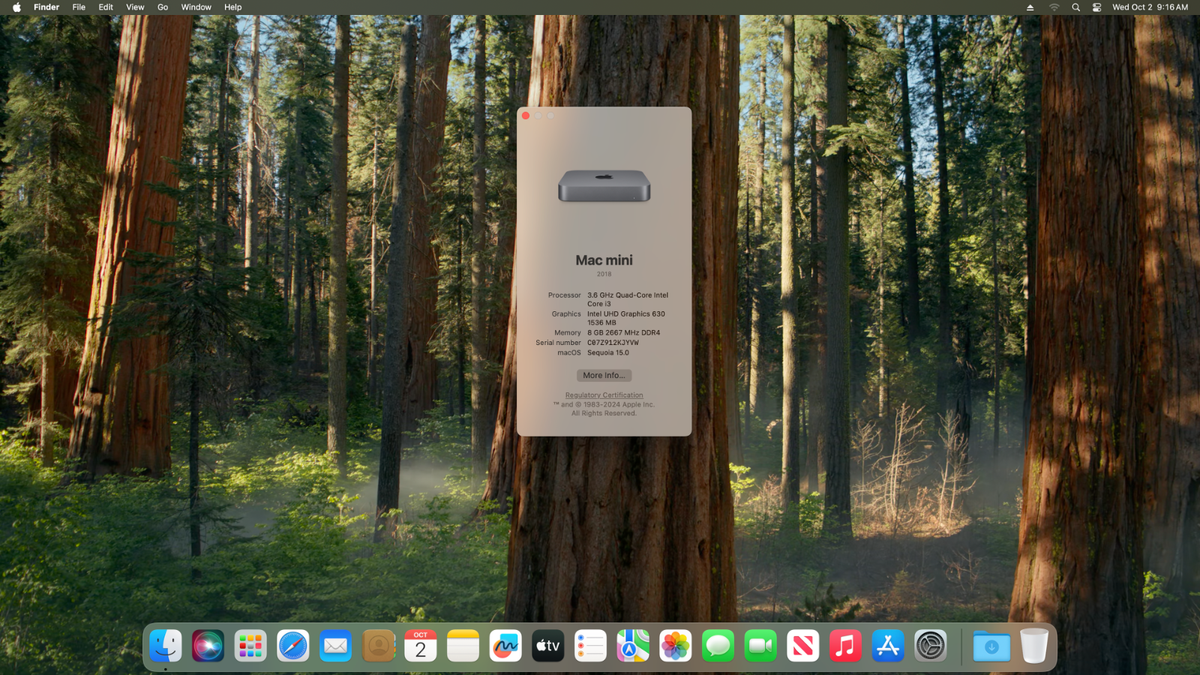This screenshot has height=675, width=1200.
Task: Open the Go menu
Action: tap(163, 7)
